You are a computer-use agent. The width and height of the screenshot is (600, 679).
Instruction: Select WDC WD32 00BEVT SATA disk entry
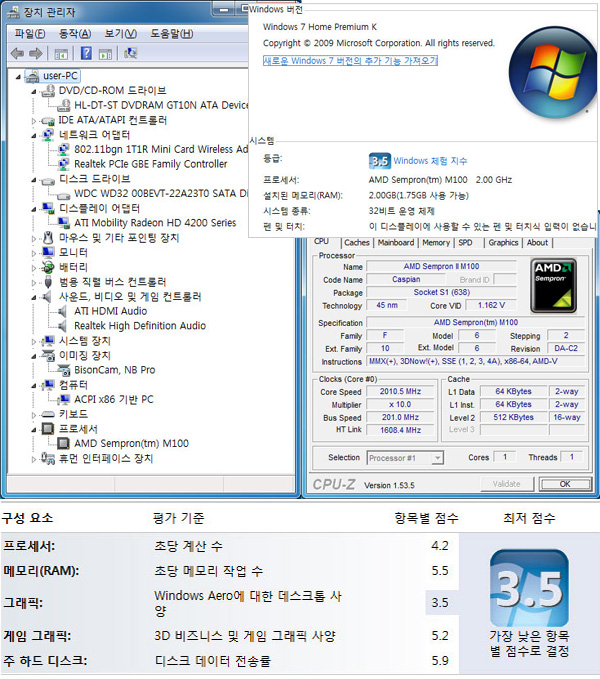[161, 194]
